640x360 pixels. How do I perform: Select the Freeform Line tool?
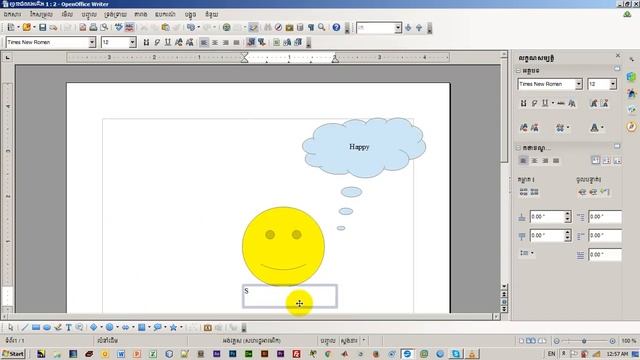(58, 327)
